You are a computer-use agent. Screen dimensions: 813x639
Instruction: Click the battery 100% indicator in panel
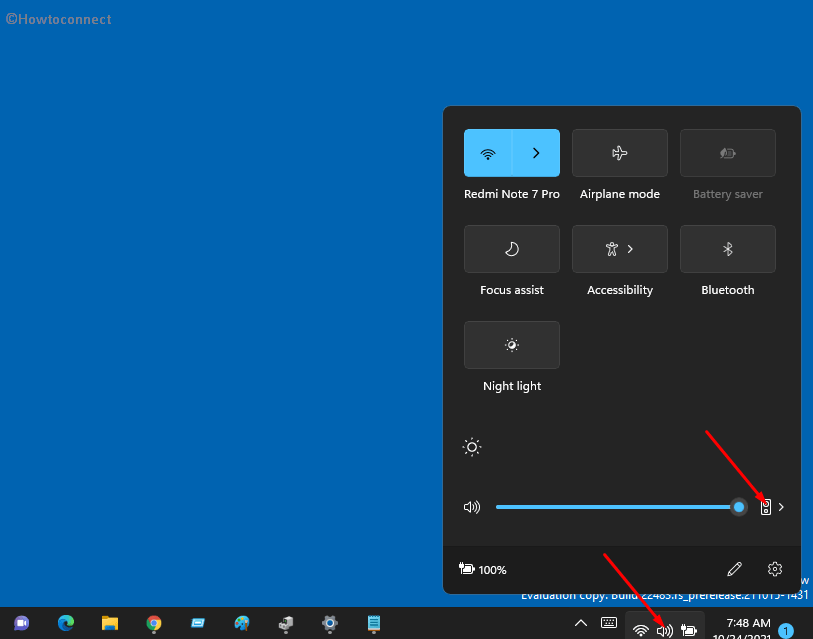point(482,569)
